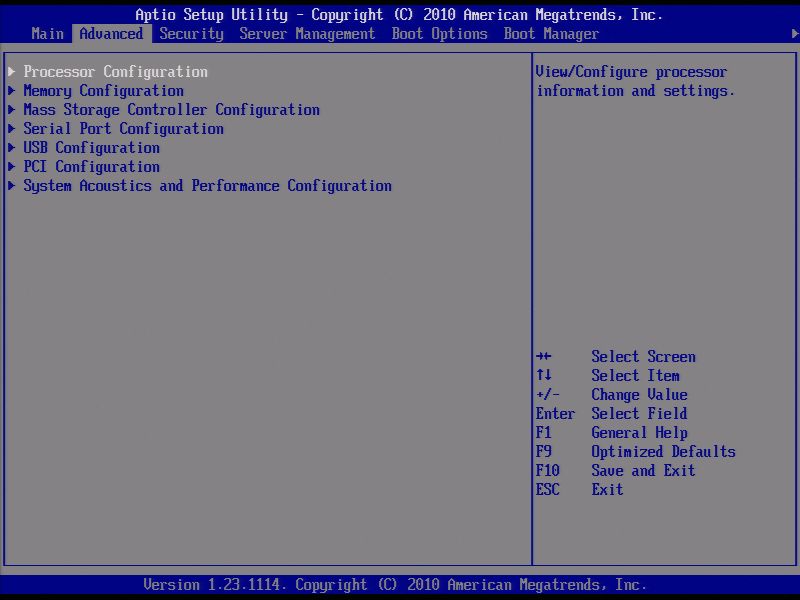
Task: Select PCI Configuration
Action: 91,166
